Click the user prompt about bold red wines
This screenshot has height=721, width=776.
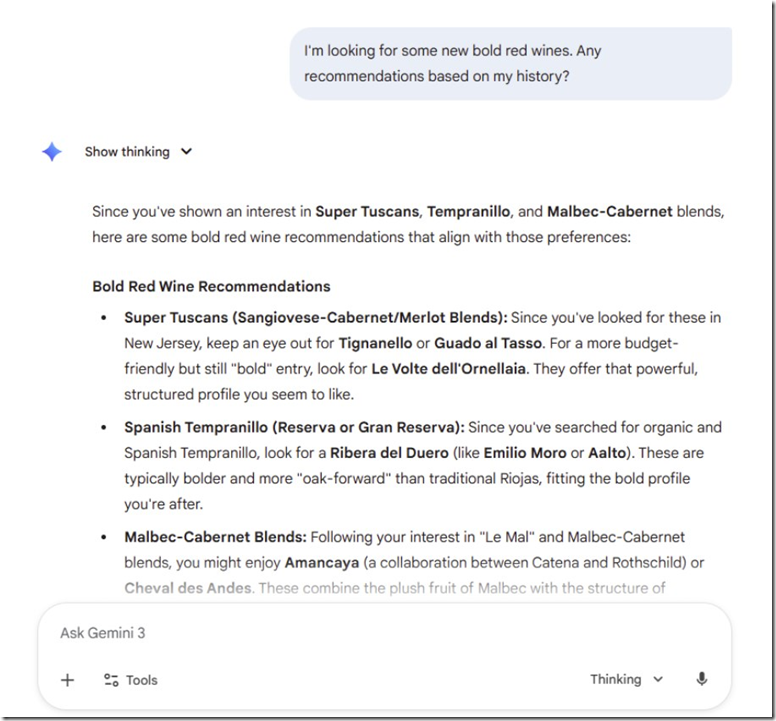click(511, 63)
